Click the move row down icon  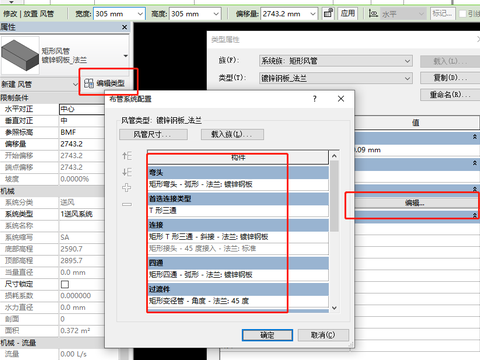click(127, 172)
